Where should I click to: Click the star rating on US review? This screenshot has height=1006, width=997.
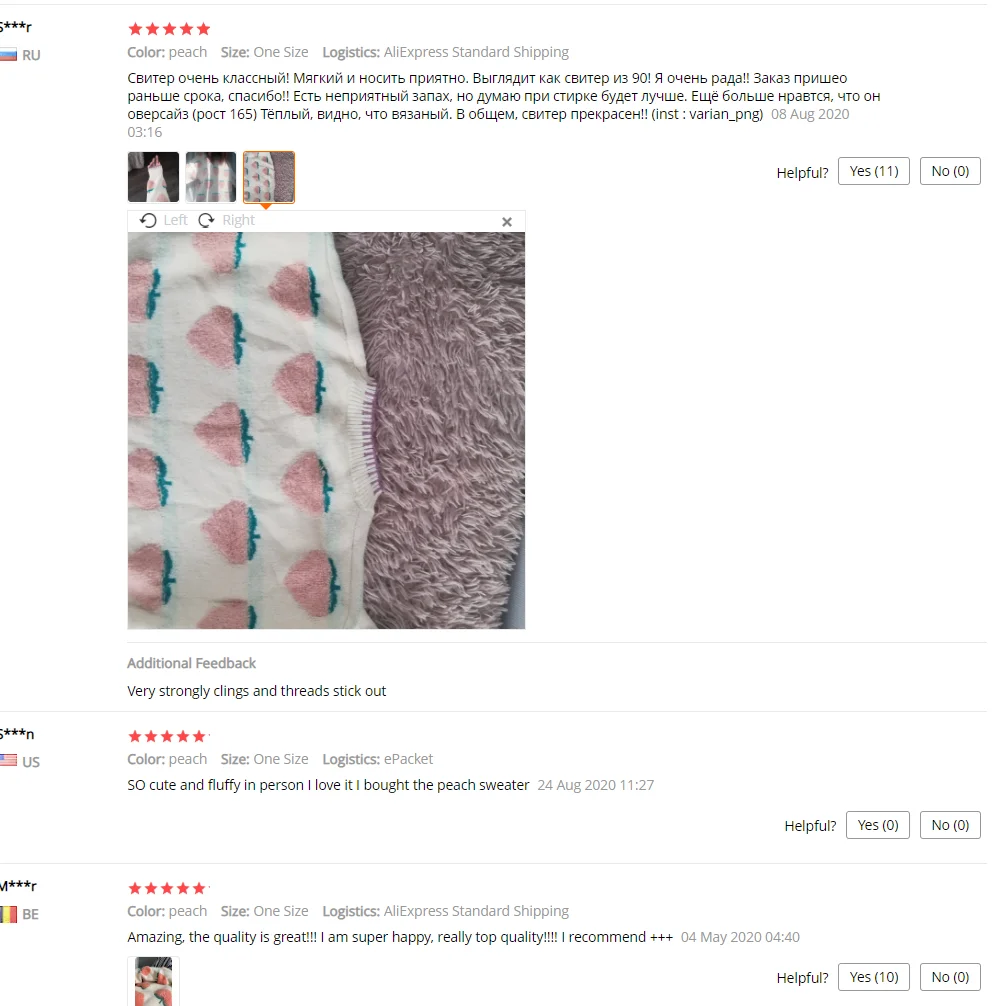pyautogui.click(x=167, y=736)
